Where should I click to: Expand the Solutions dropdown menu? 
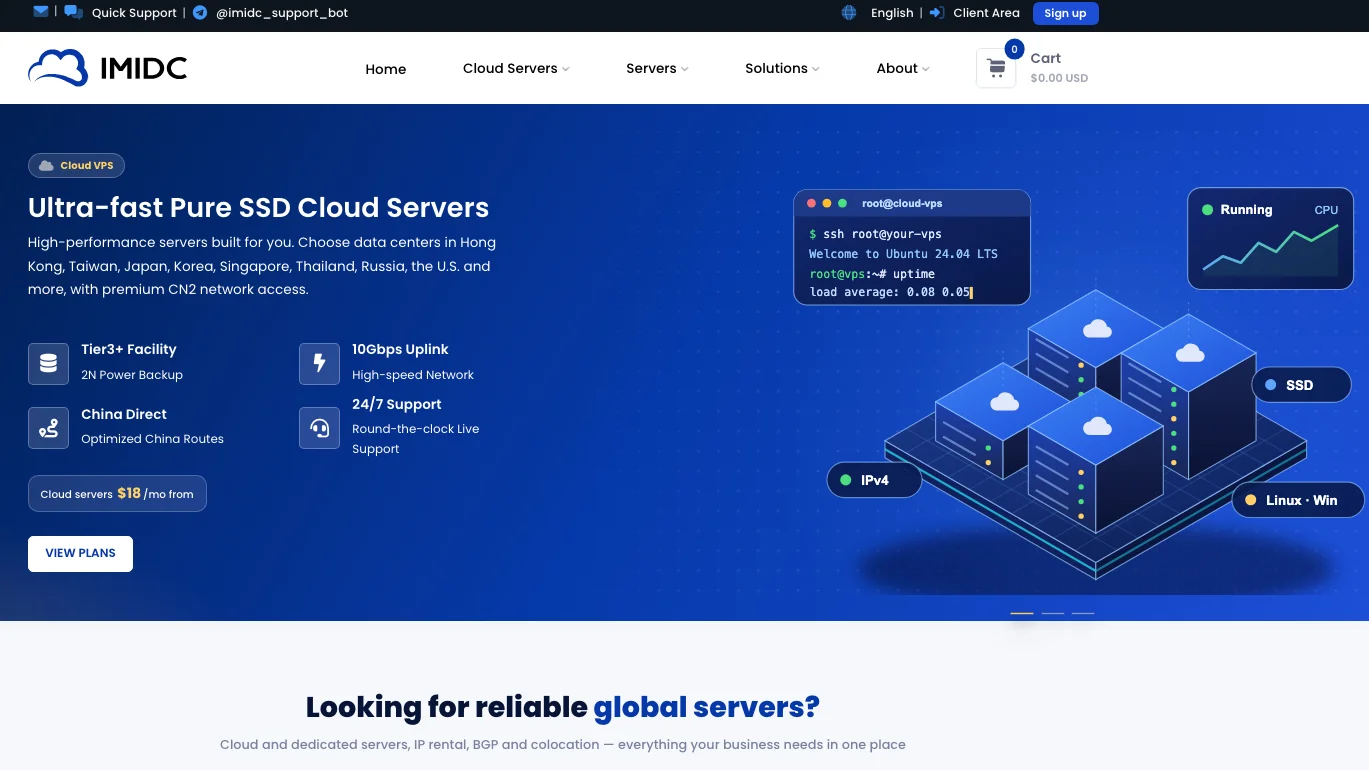point(782,68)
